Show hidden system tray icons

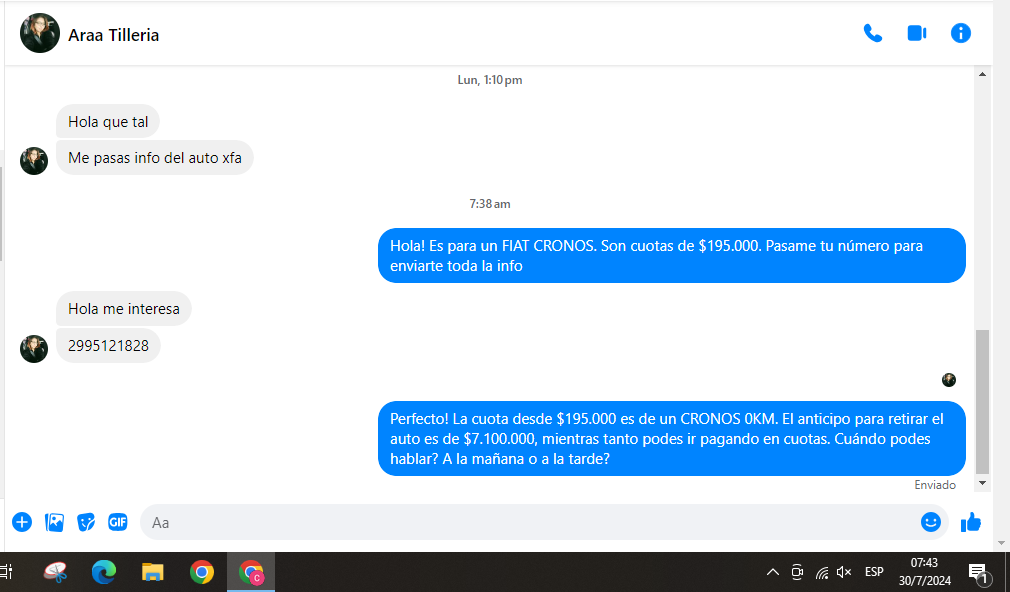(x=773, y=572)
